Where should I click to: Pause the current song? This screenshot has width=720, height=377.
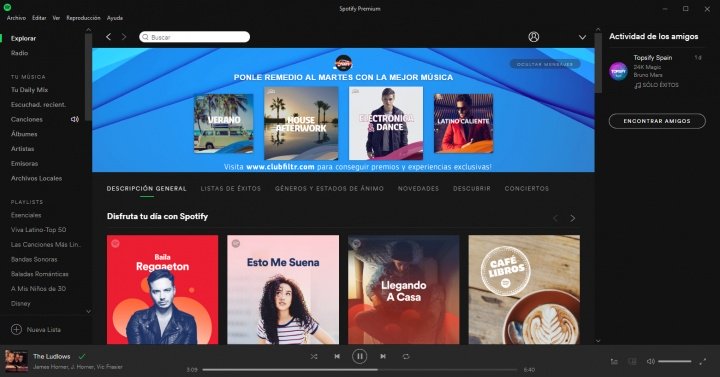[x=360, y=356]
